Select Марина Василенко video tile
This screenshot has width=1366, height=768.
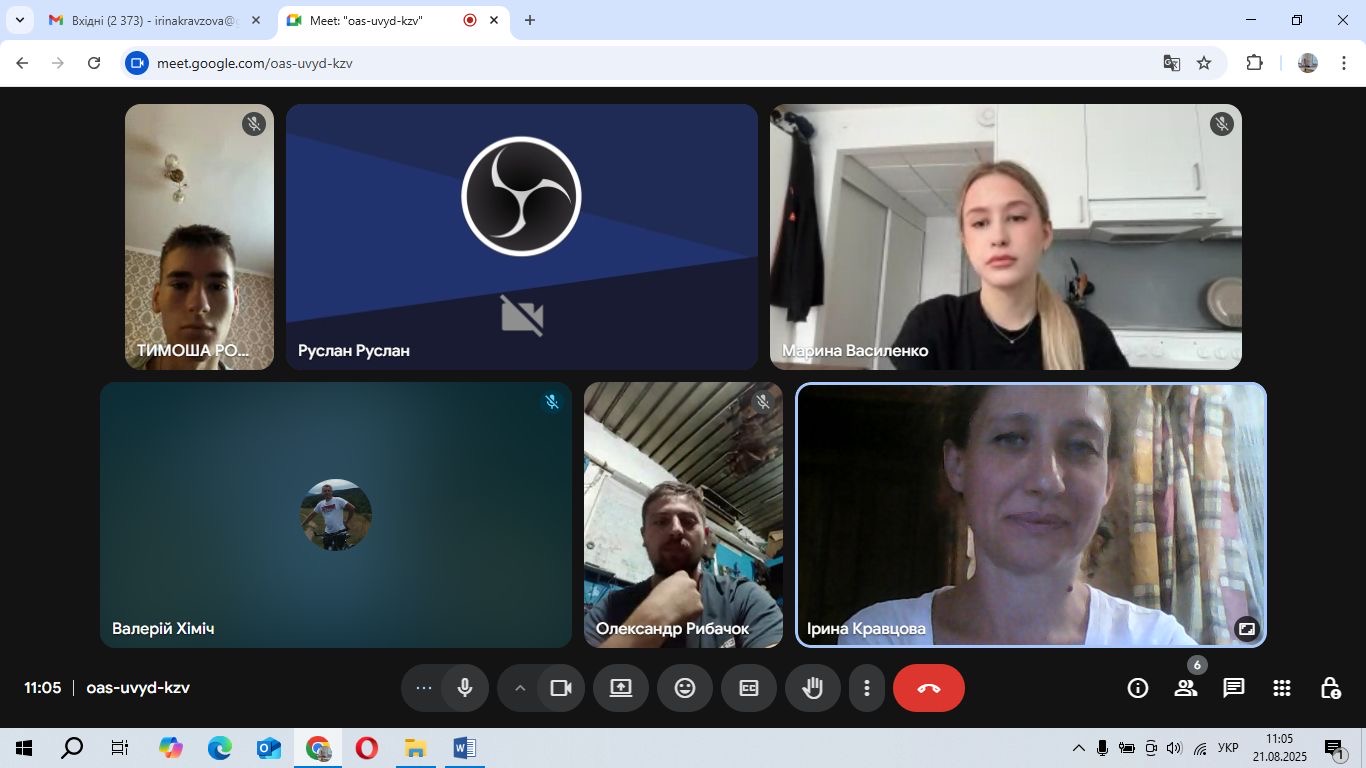pyautogui.click(x=1006, y=237)
